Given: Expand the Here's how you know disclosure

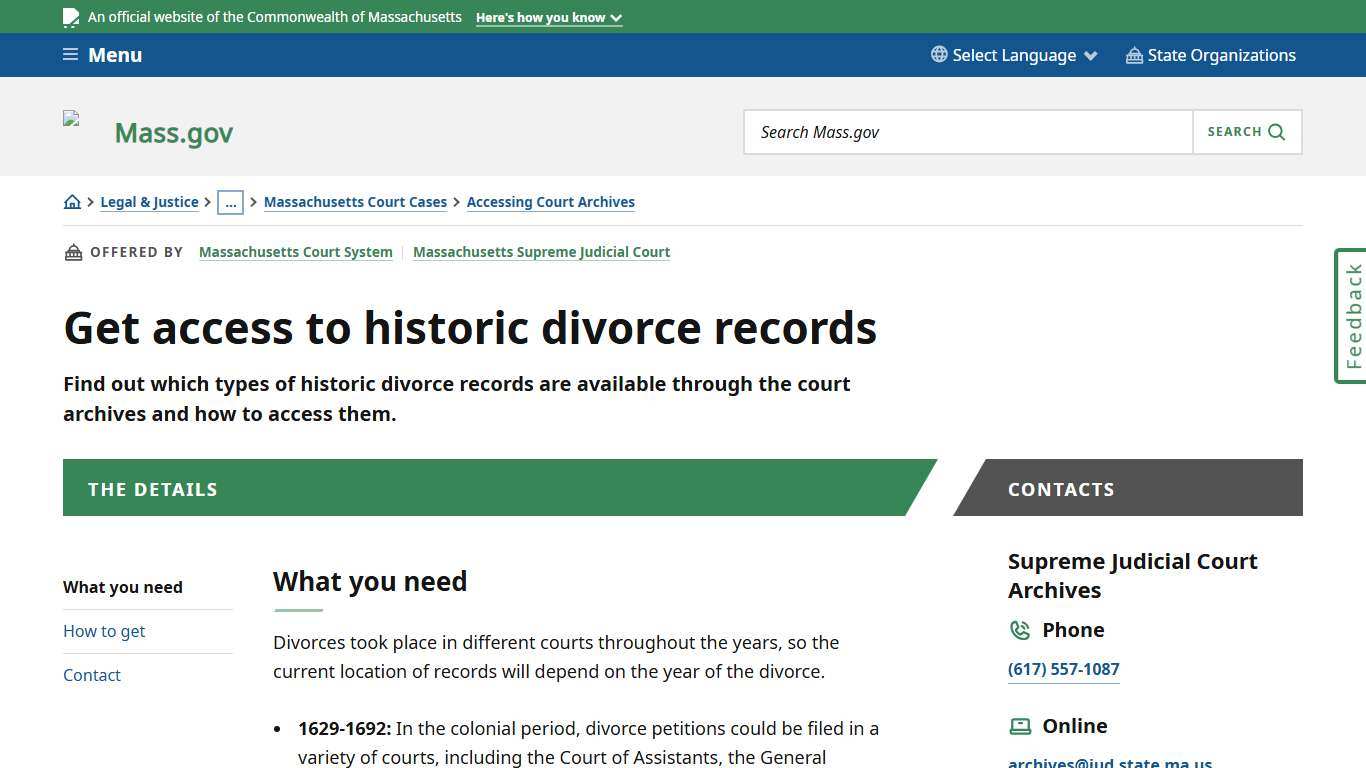Looking at the screenshot, I should pos(548,17).
